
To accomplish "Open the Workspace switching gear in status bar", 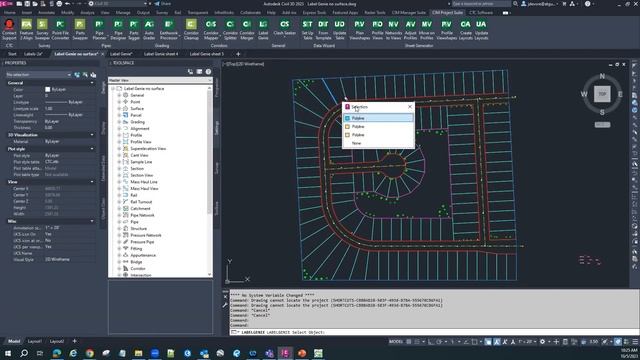I will [542, 342].
